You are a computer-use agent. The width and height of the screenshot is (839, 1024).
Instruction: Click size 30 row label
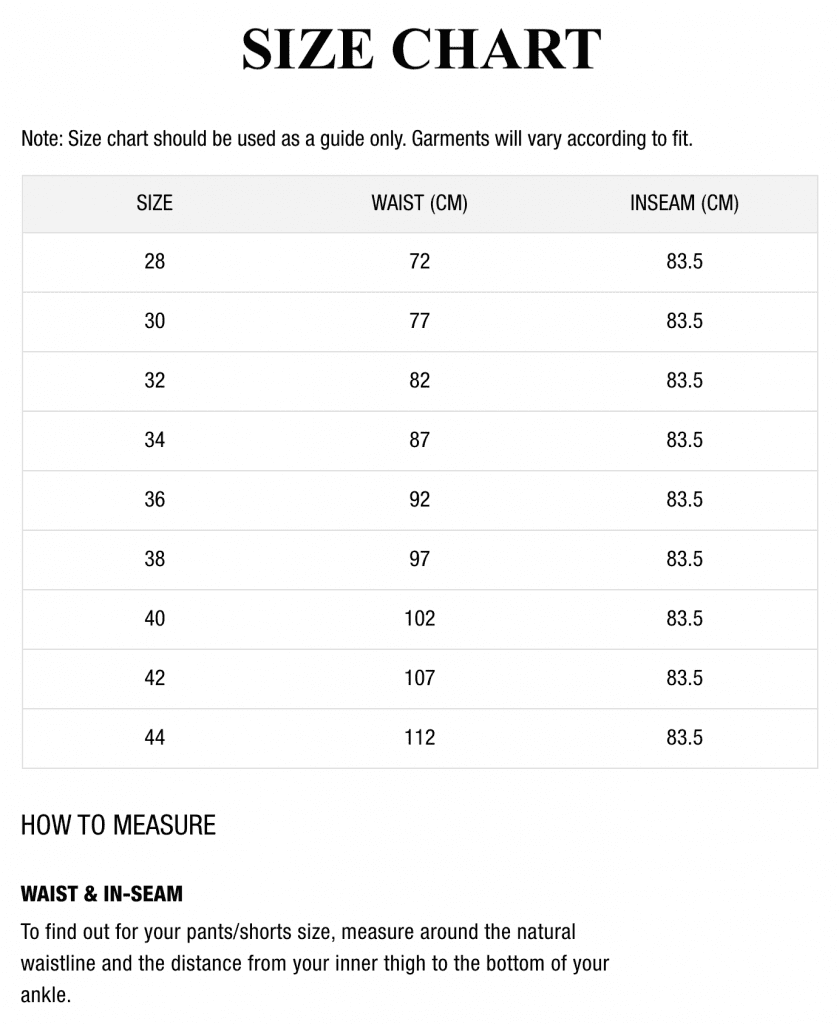[155, 321]
